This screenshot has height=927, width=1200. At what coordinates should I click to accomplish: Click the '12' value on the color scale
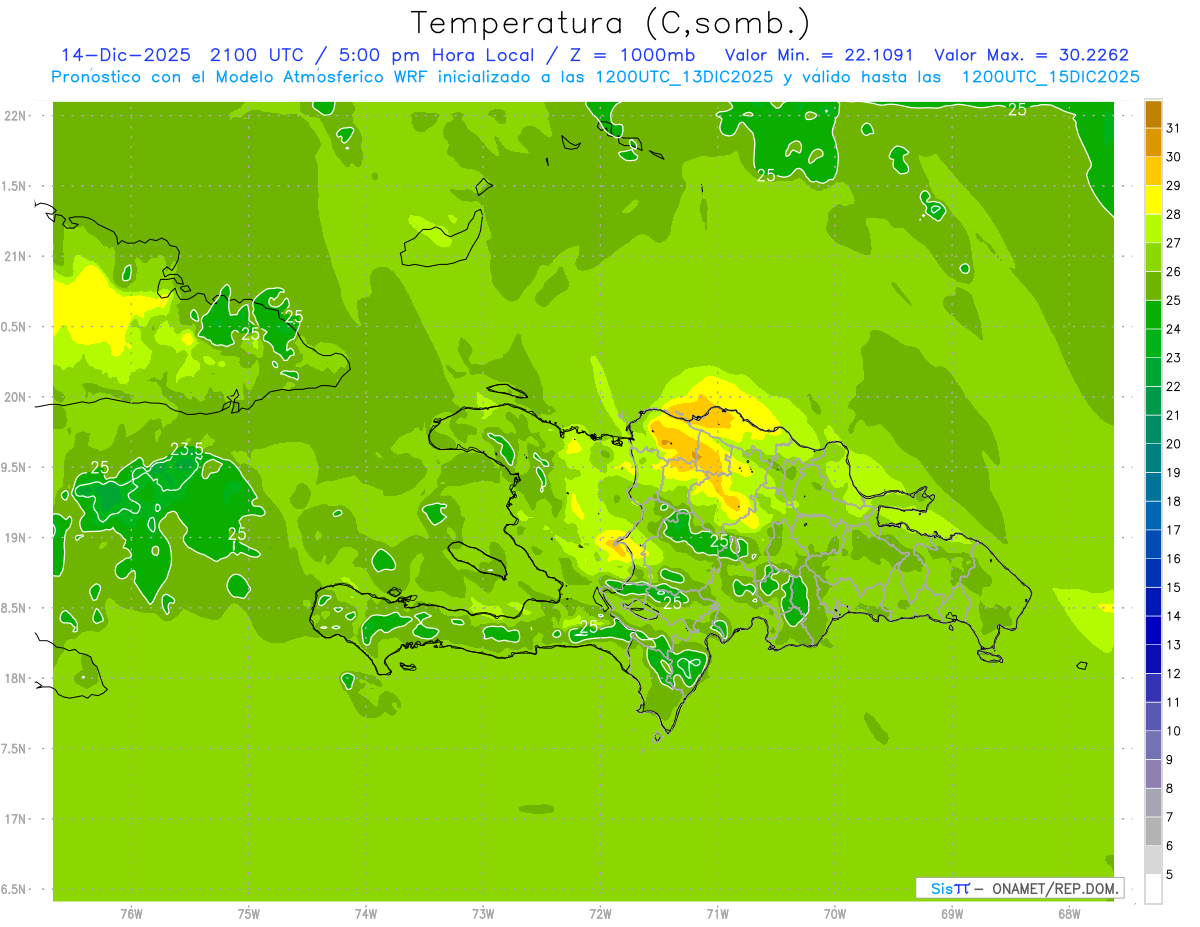coord(1174,673)
